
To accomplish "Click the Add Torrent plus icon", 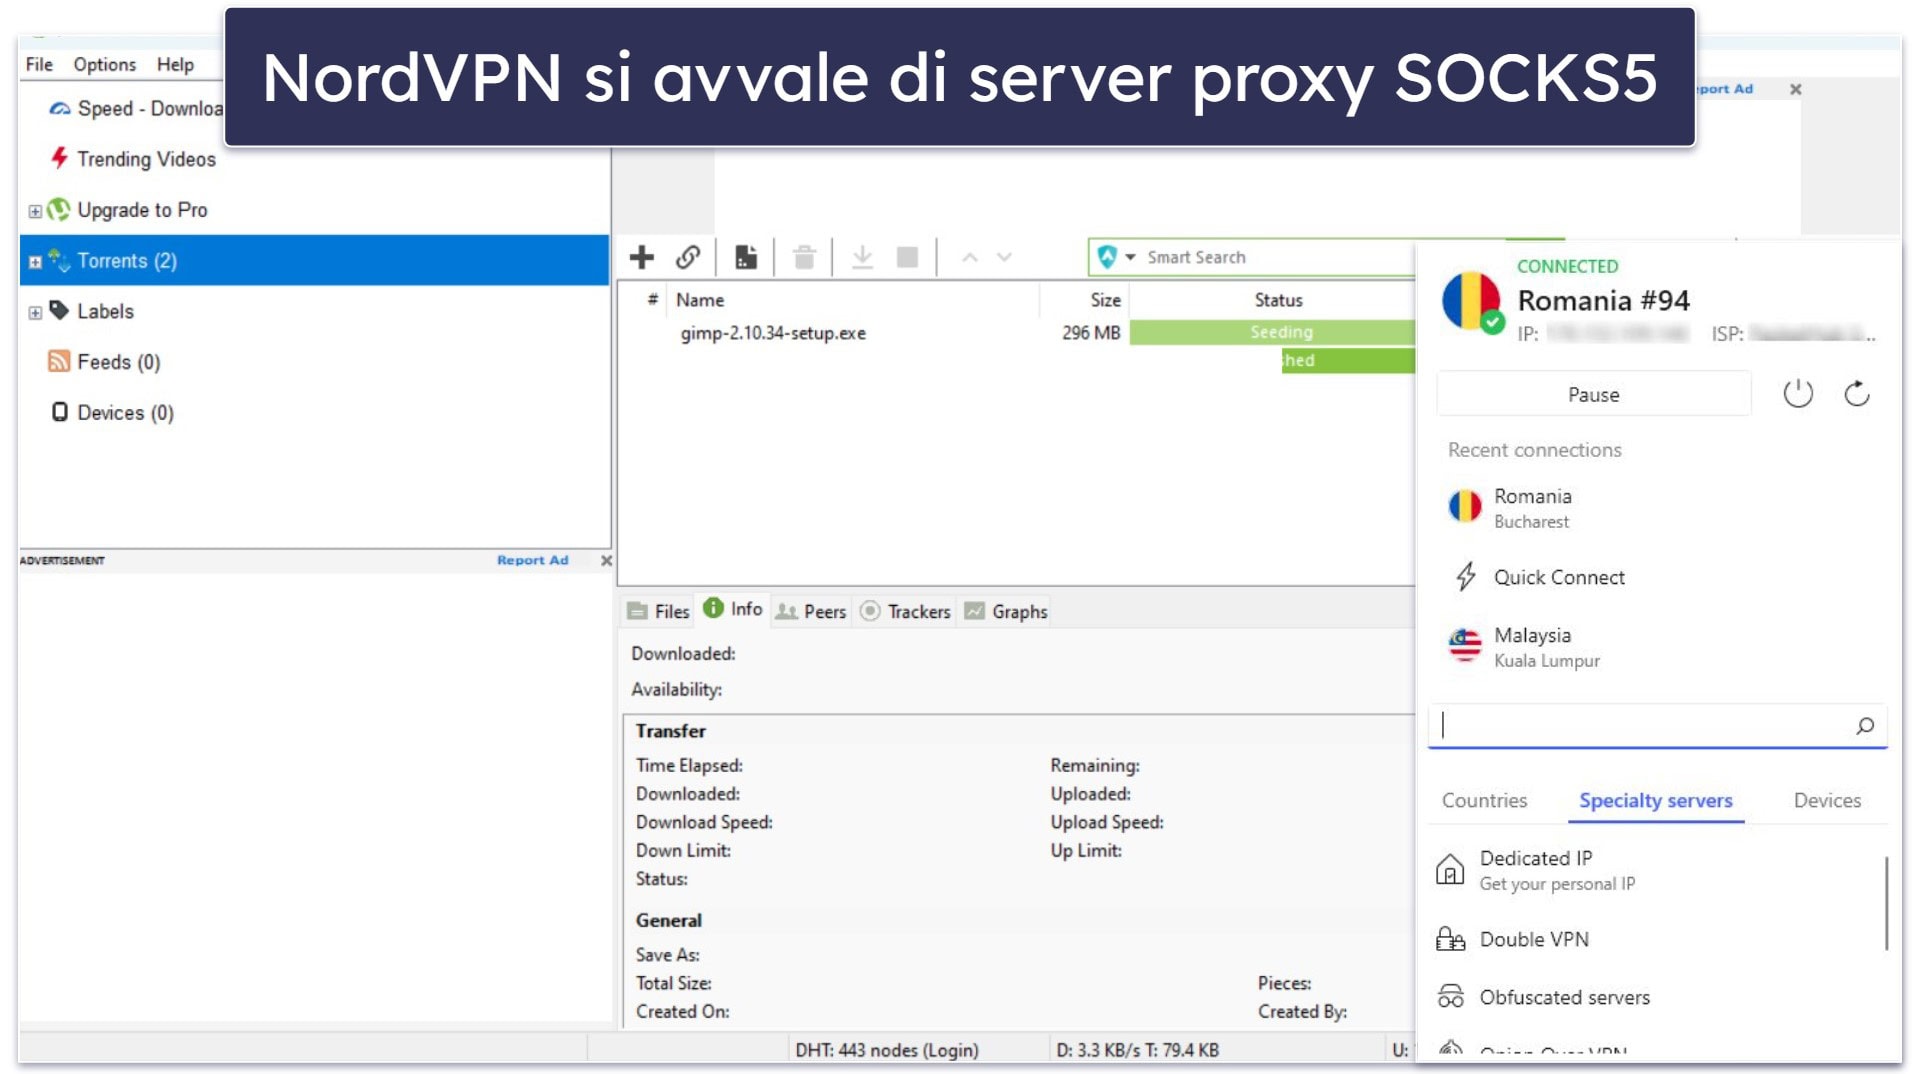I will 641,257.
